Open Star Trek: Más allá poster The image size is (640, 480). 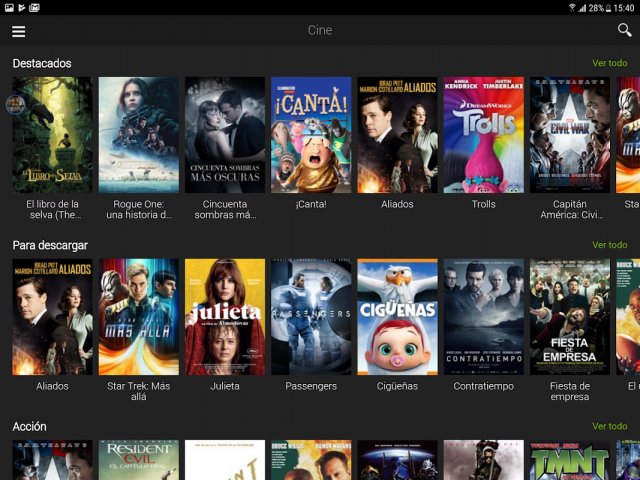pos(139,317)
